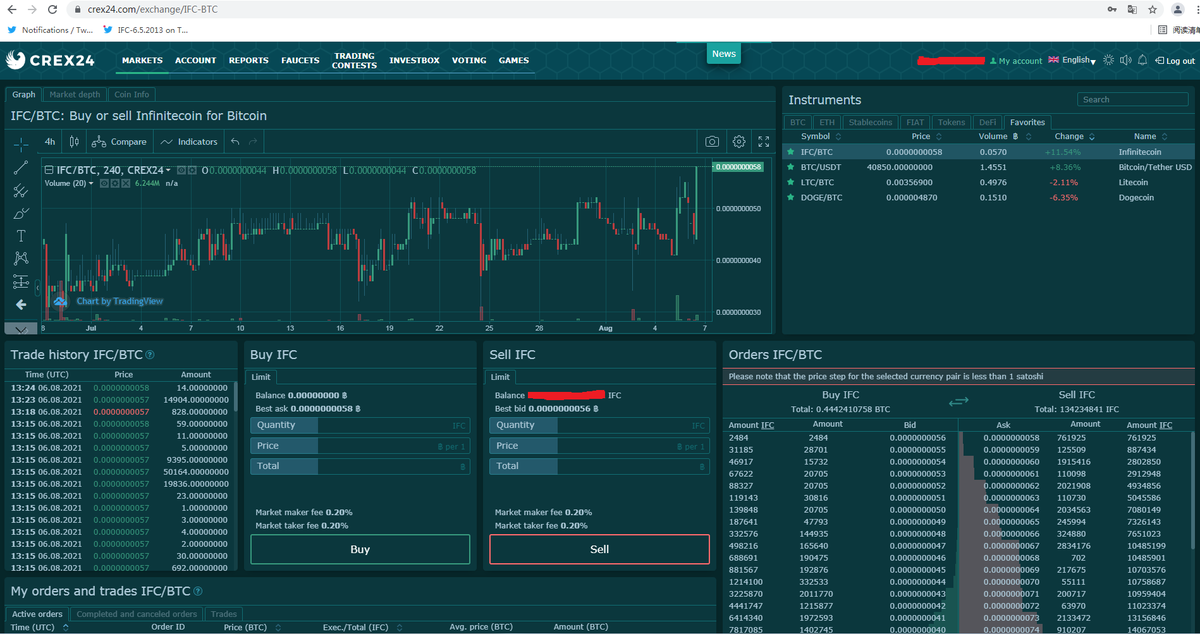Focus the Sell IFC Price field
Viewport: 1200px width, 634px height.
click(600, 445)
